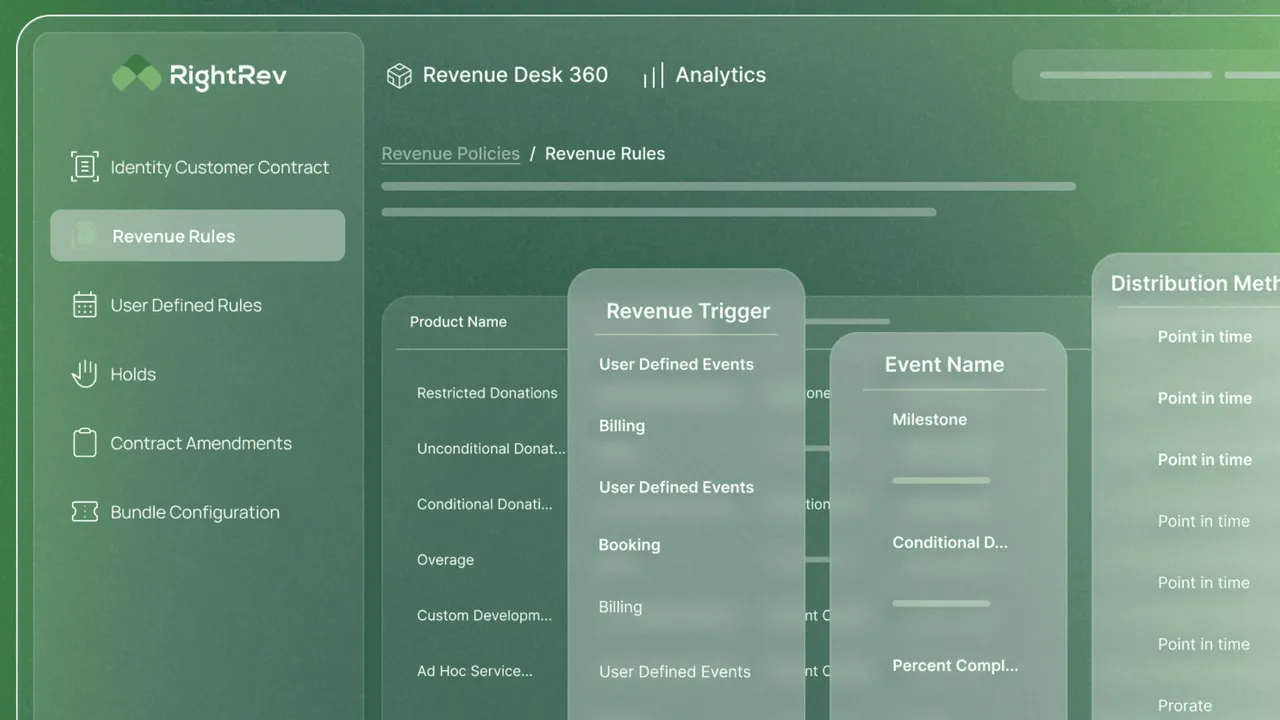Click the Event Name card header
The width and height of the screenshot is (1280, 720).
tap(944, 365)
